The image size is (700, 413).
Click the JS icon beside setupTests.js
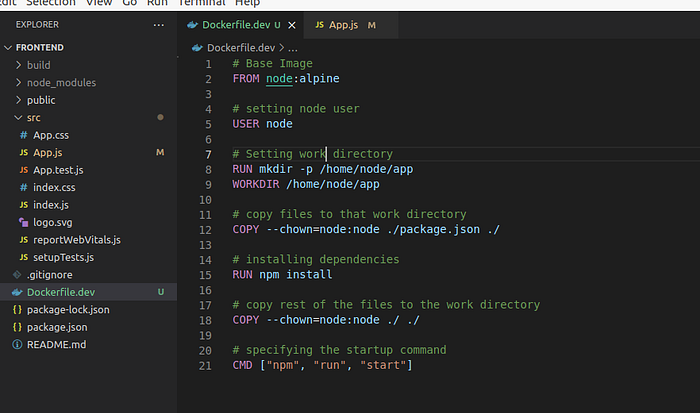pos(24,257)
